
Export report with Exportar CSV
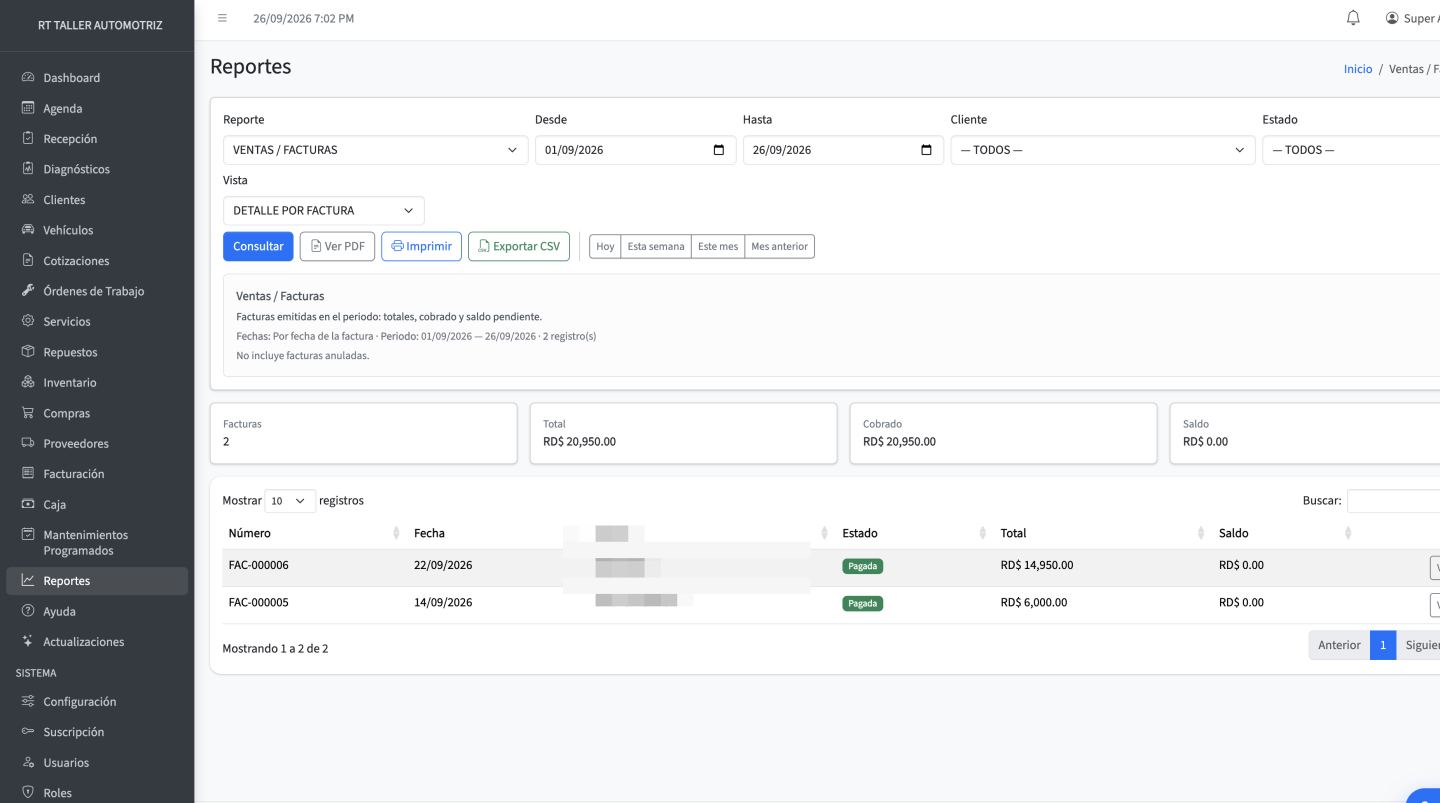pyautogui.click(x=519, y=246)
